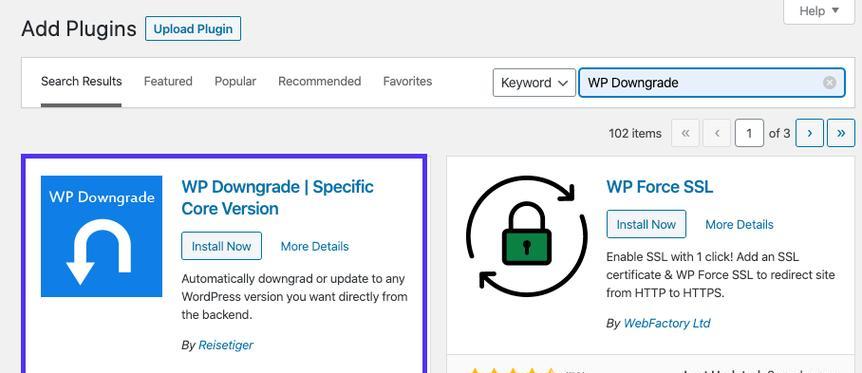Screen dimensions: 862x373
Task: Click the current page number field
Action: pyautogui.click(x=749, y=133)
